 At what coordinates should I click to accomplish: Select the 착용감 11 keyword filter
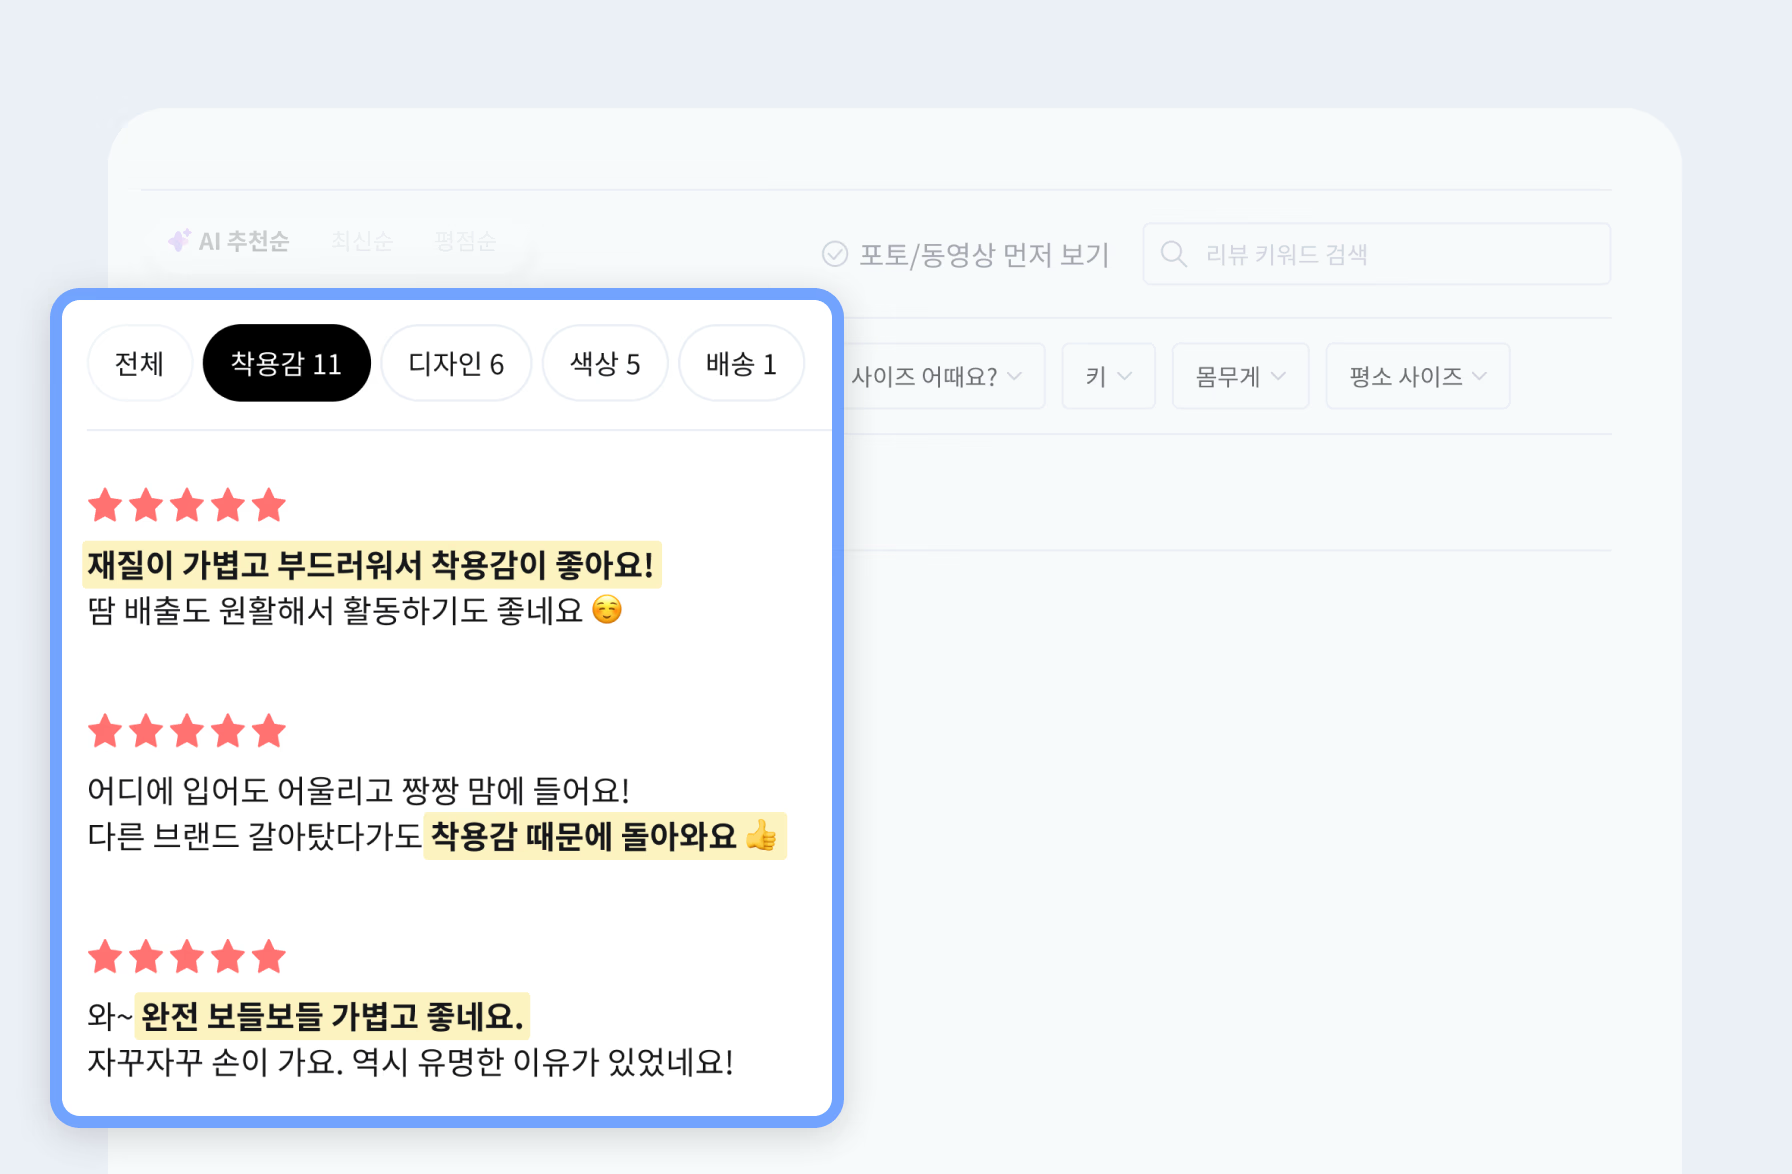click(287, 363)
